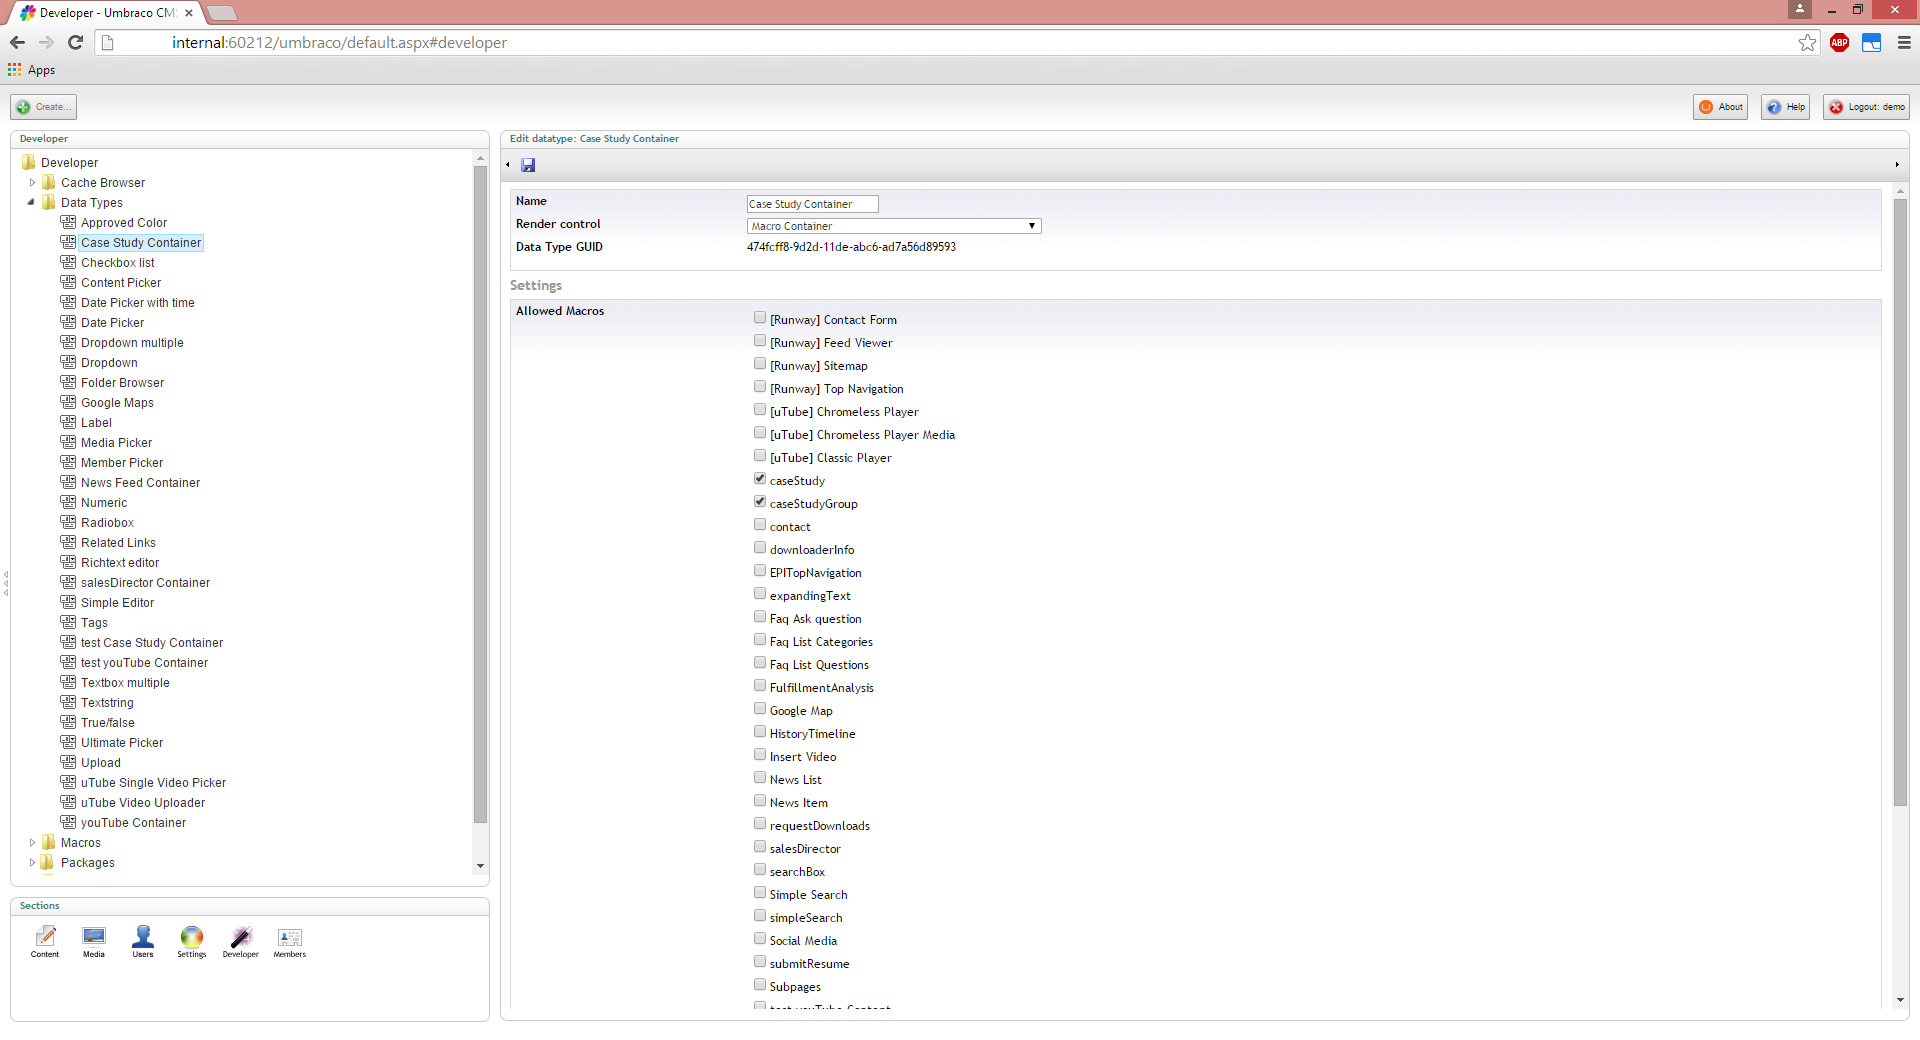Click the Richtext editor datatype icon

click(68, 562)
